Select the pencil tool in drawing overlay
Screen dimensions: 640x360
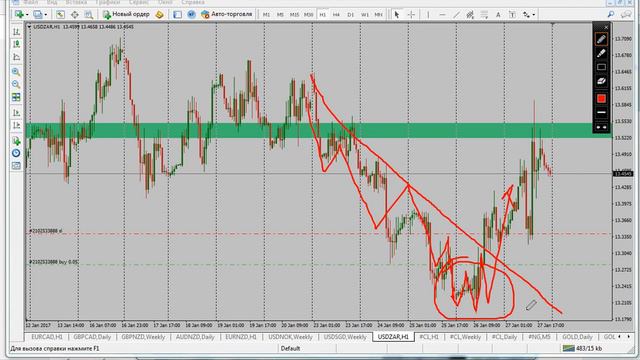coord(601,40)
